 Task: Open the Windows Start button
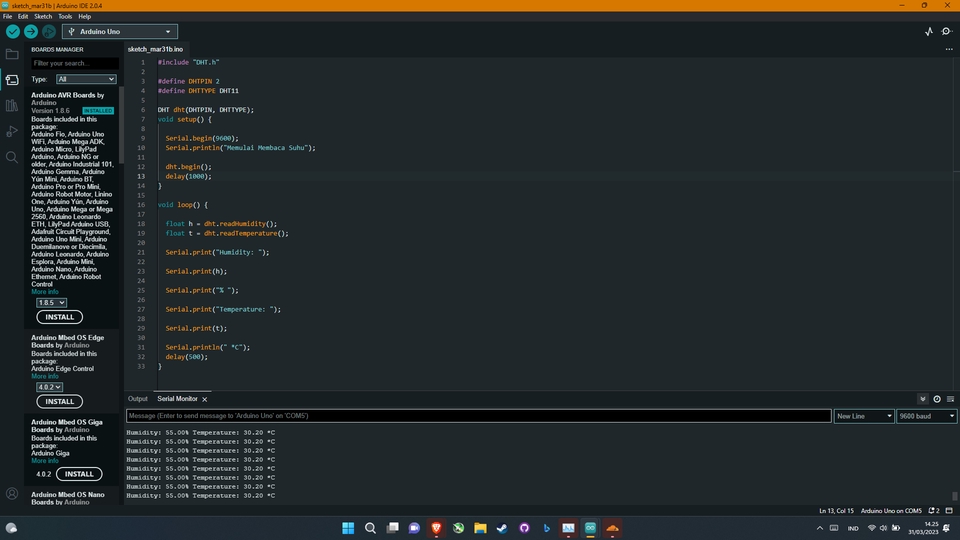click(x=348, y=528)
